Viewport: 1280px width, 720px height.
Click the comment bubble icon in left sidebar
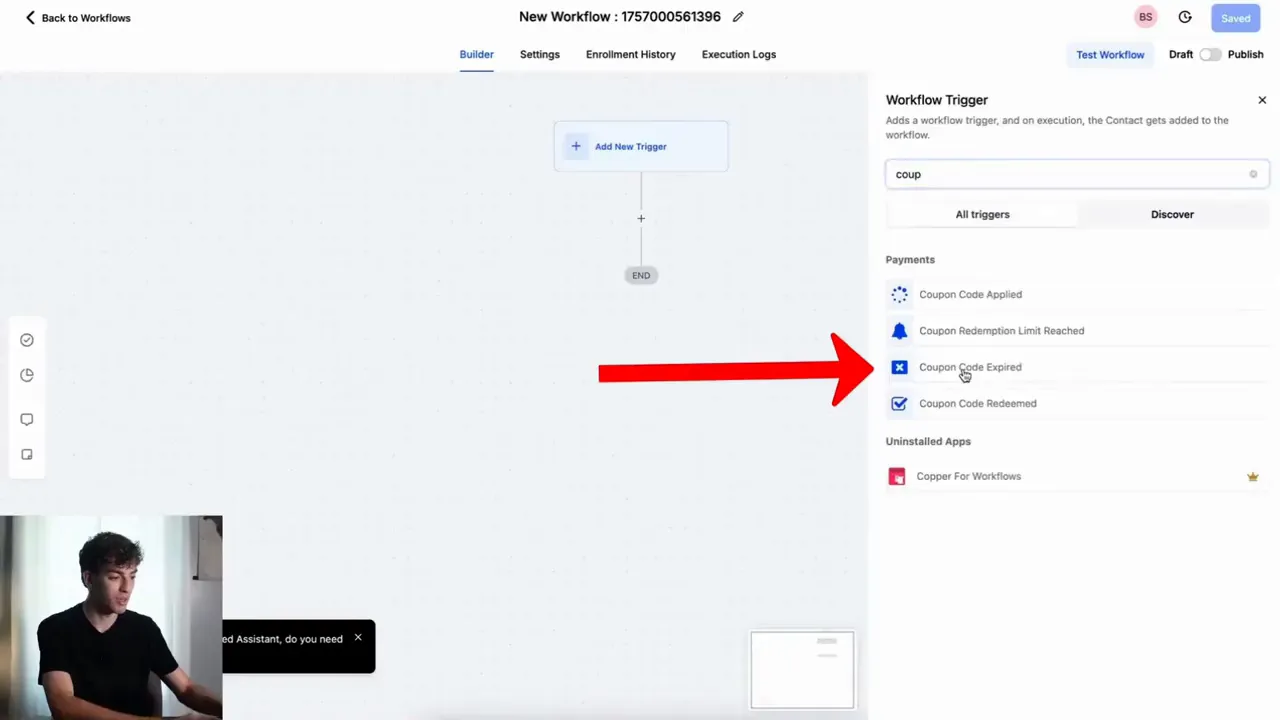pos(27,419)
